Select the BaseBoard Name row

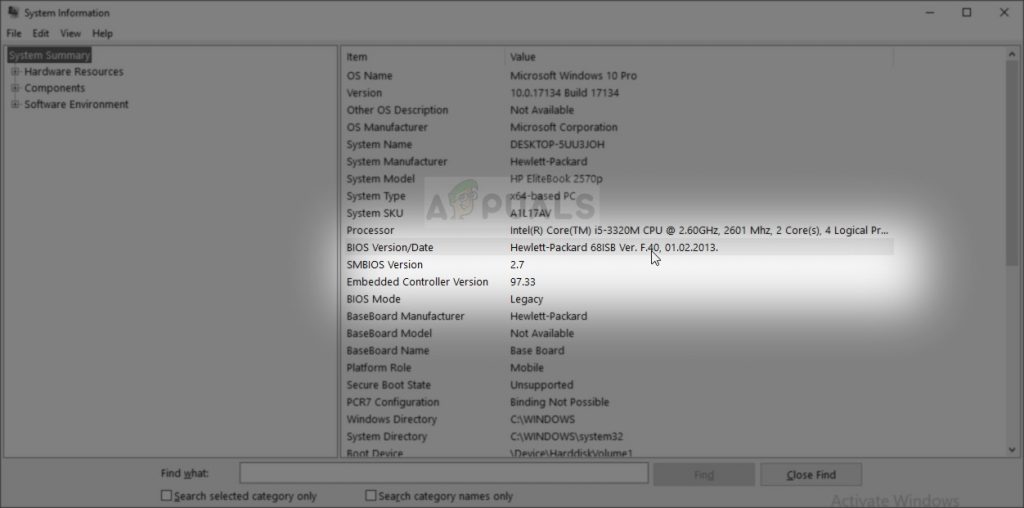tap(617, 351)
